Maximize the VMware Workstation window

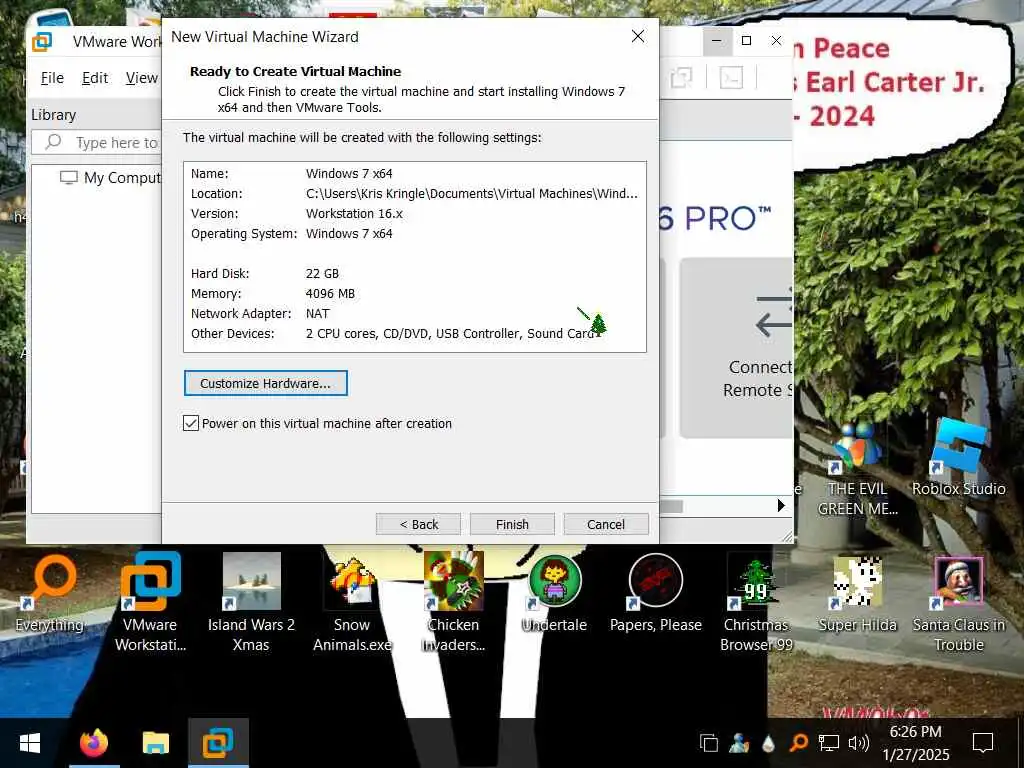click(x=746, y=40)
